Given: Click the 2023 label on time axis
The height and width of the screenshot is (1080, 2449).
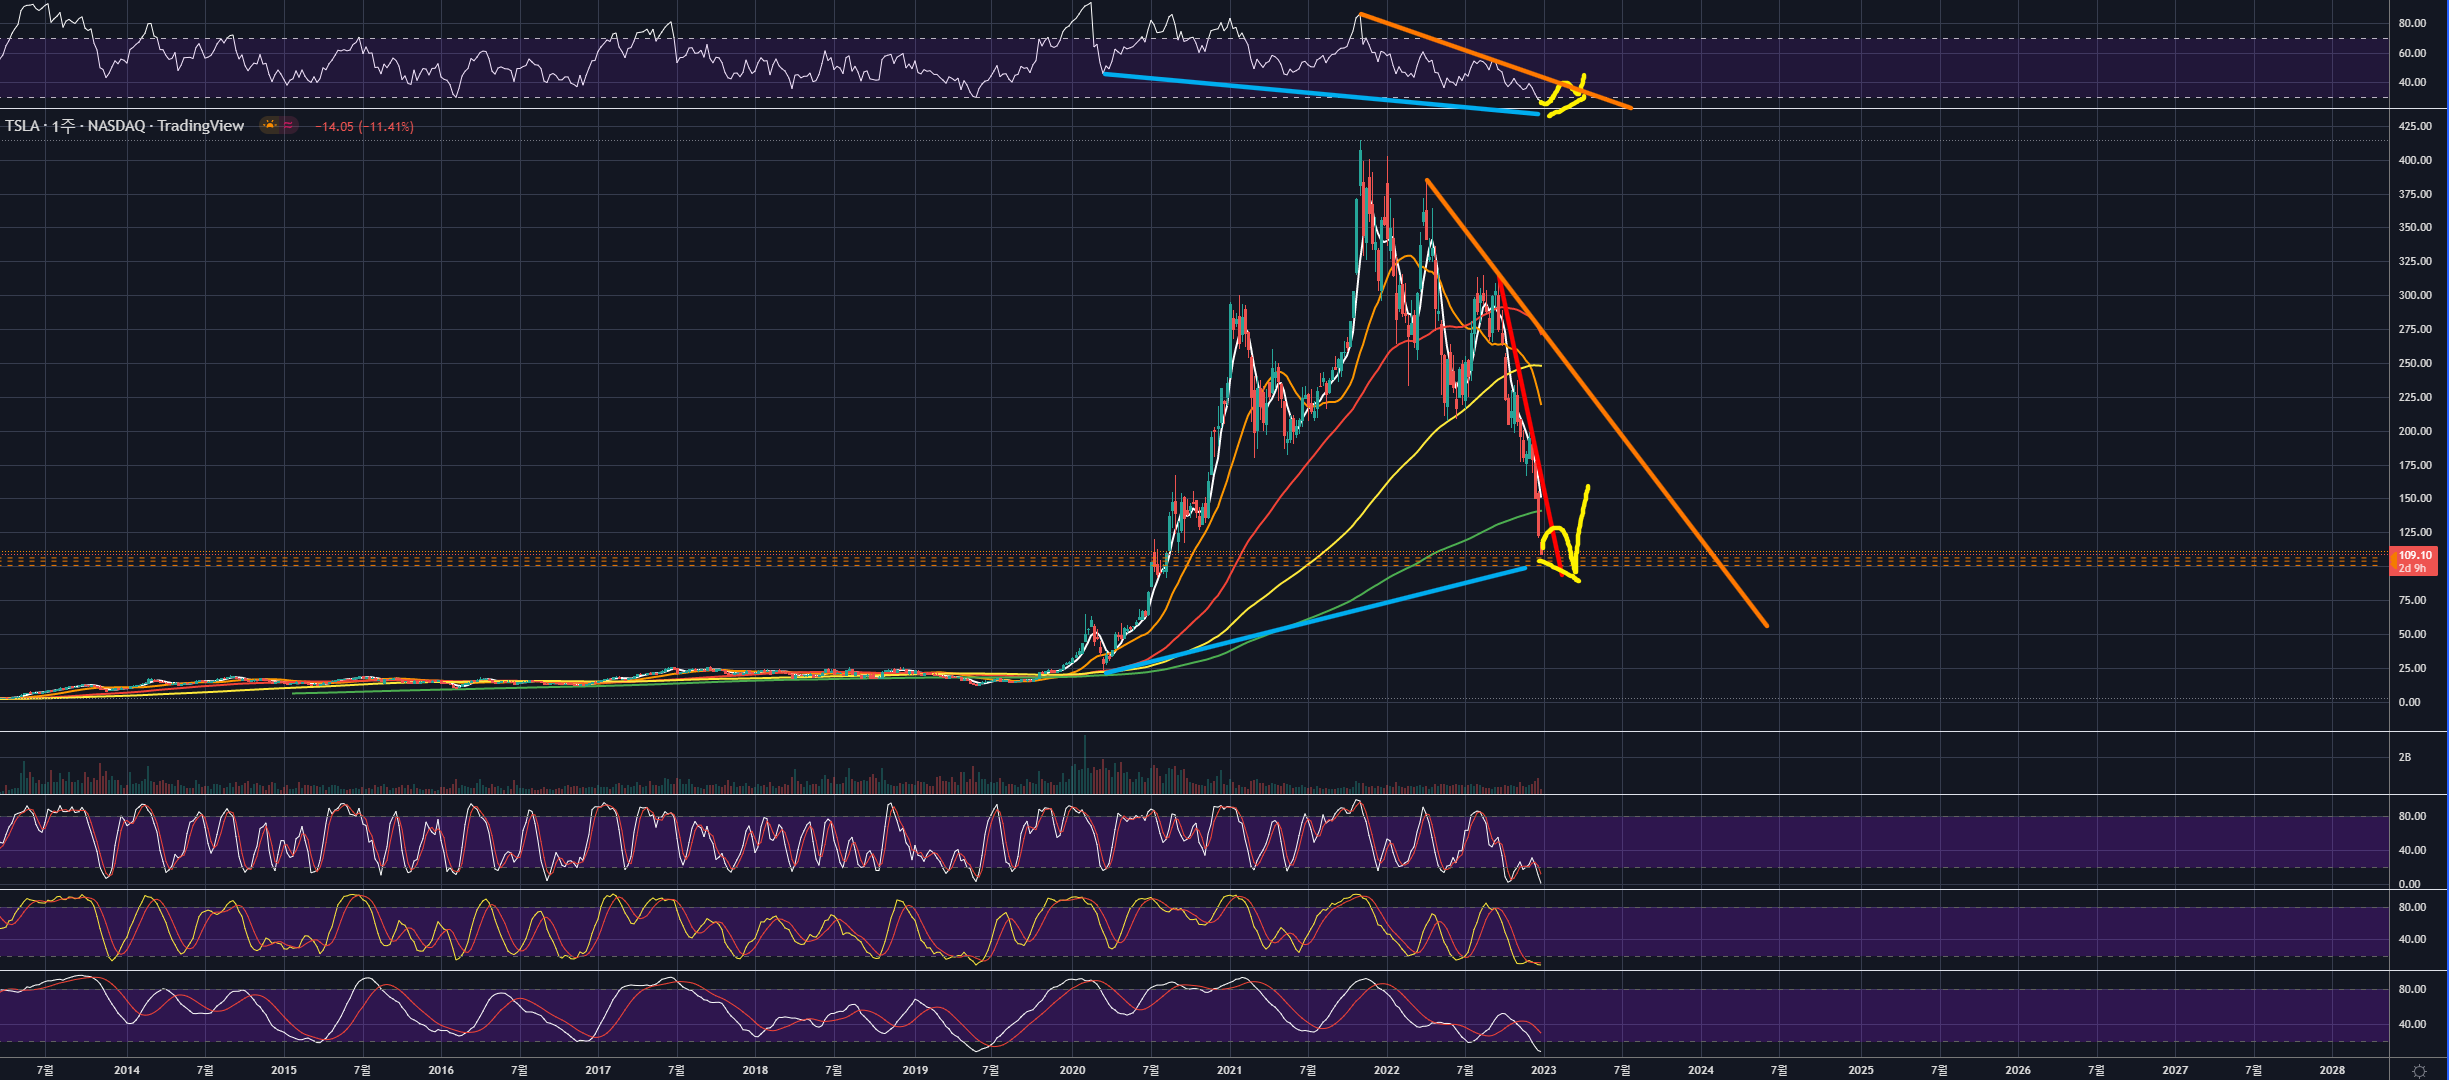Looking at the screenshot, I should 1543,1070.
